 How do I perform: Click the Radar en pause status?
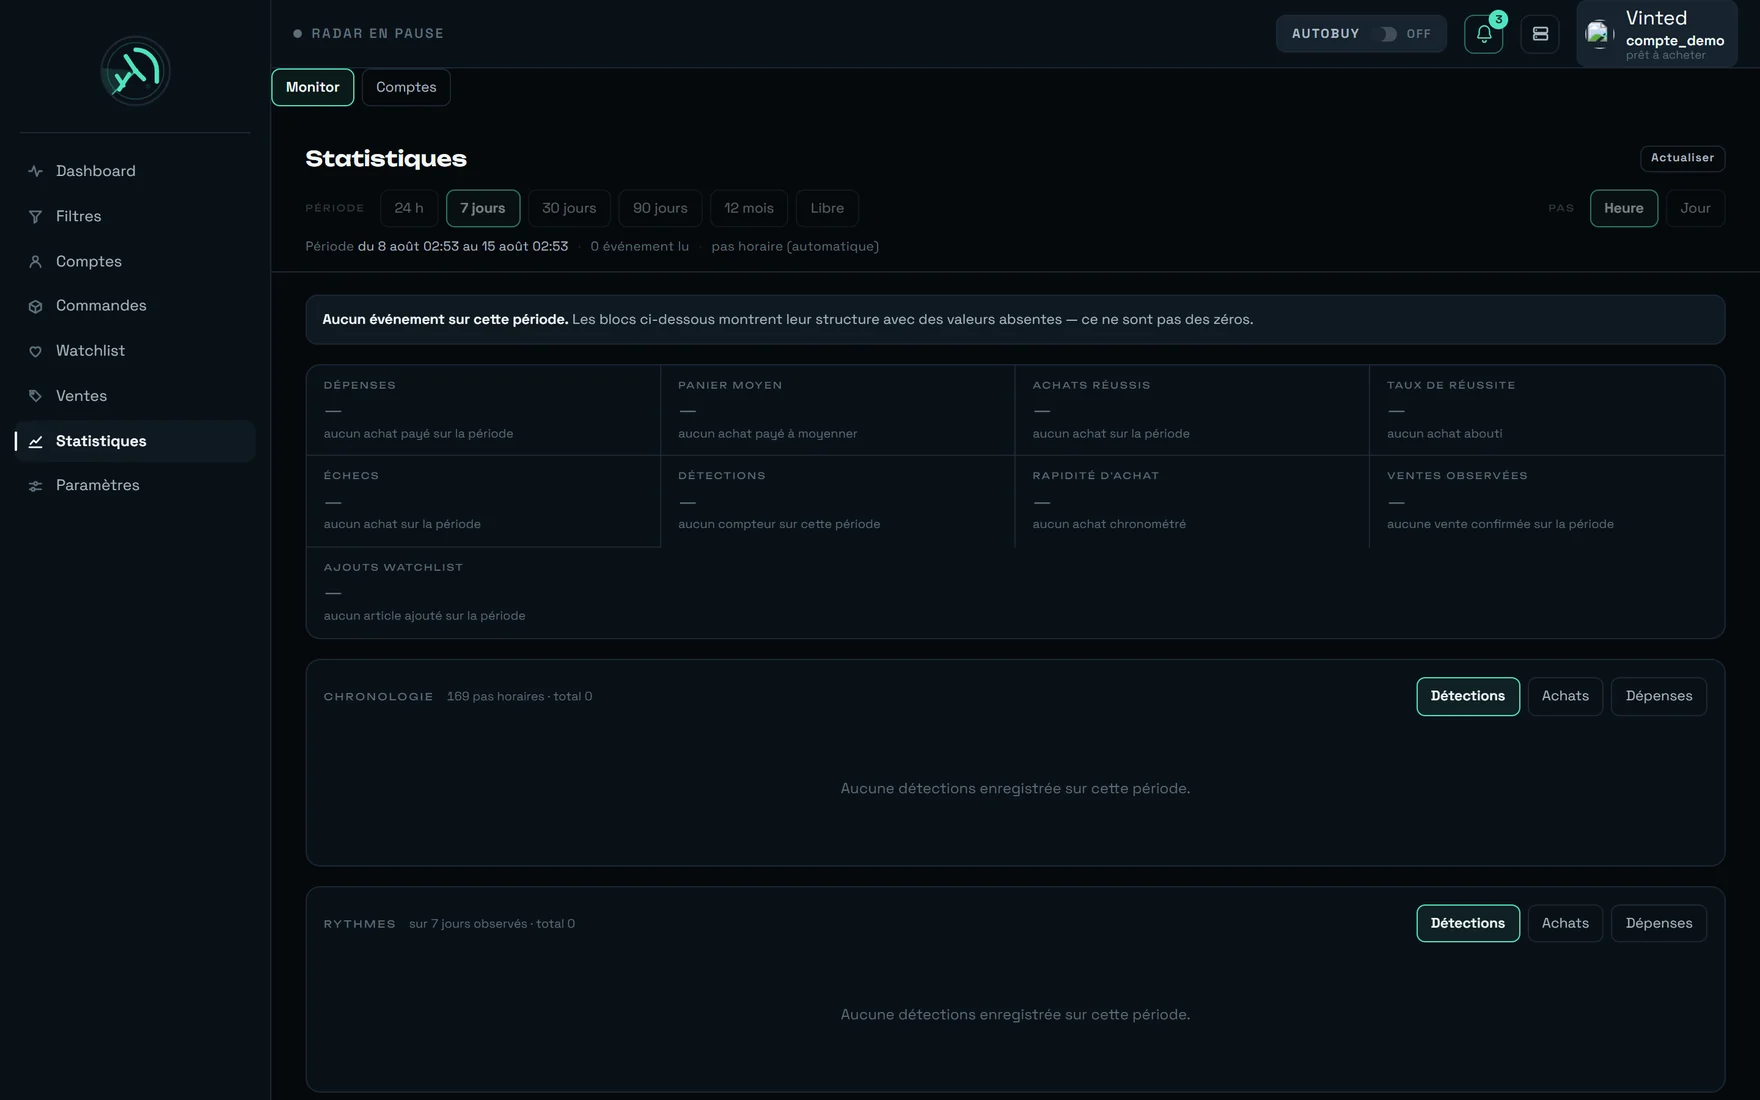coord(368,34)
